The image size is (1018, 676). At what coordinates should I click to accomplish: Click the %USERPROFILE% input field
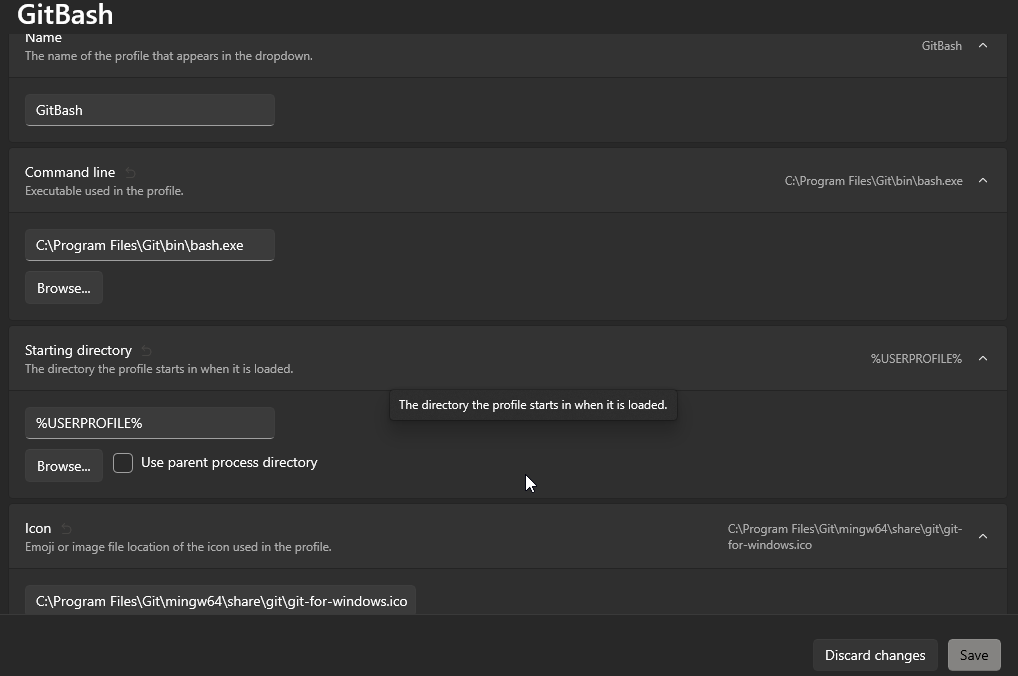149,422
